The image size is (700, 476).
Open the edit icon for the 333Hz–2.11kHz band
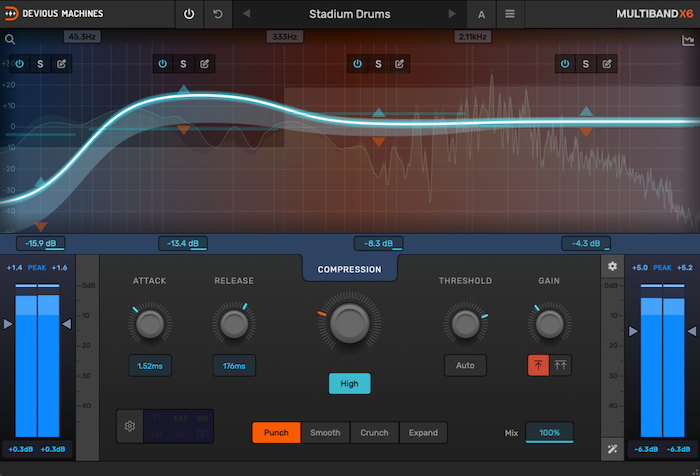click(x=400, y=64)
